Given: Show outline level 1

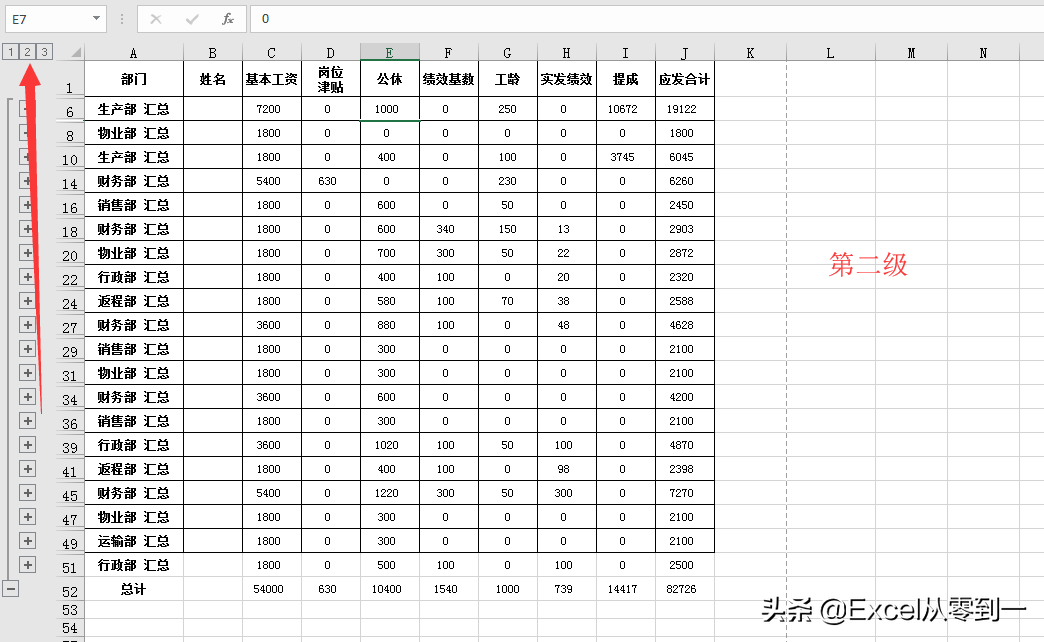Looking at the screenshot, I should [11, 51].
